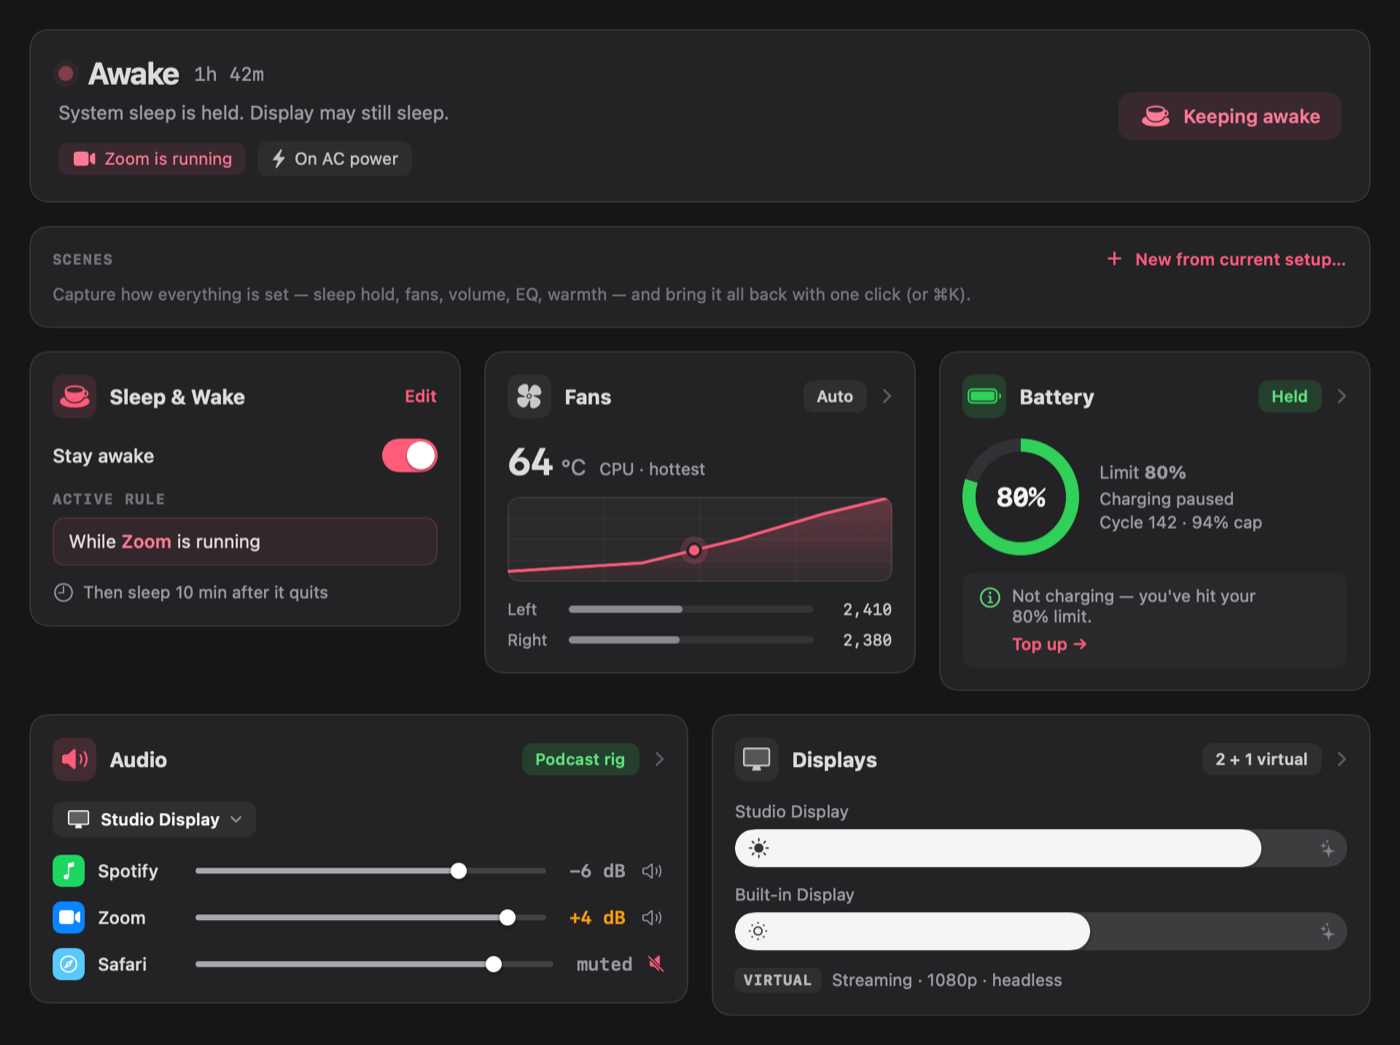Click the Zoom is running chip
This screenshot has height=1045, width=1400.
coord(152,159)
